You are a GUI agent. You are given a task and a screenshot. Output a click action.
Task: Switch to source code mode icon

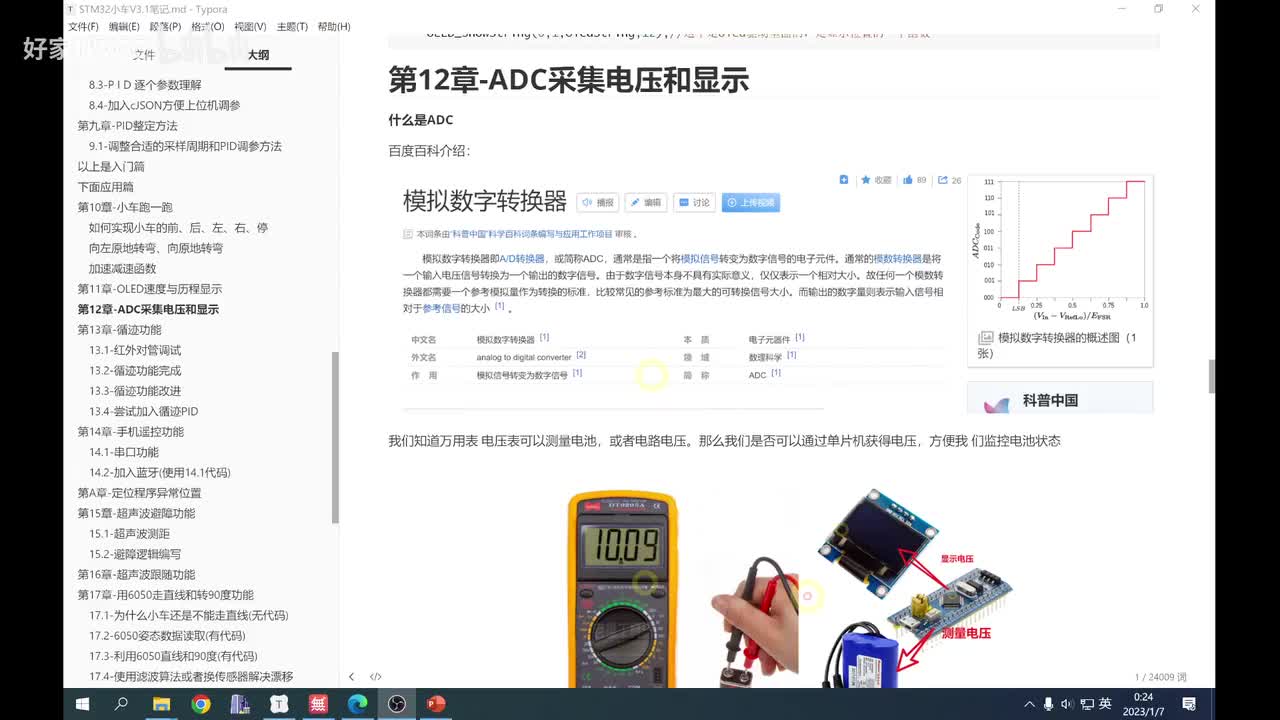click(x=376, y=677)
